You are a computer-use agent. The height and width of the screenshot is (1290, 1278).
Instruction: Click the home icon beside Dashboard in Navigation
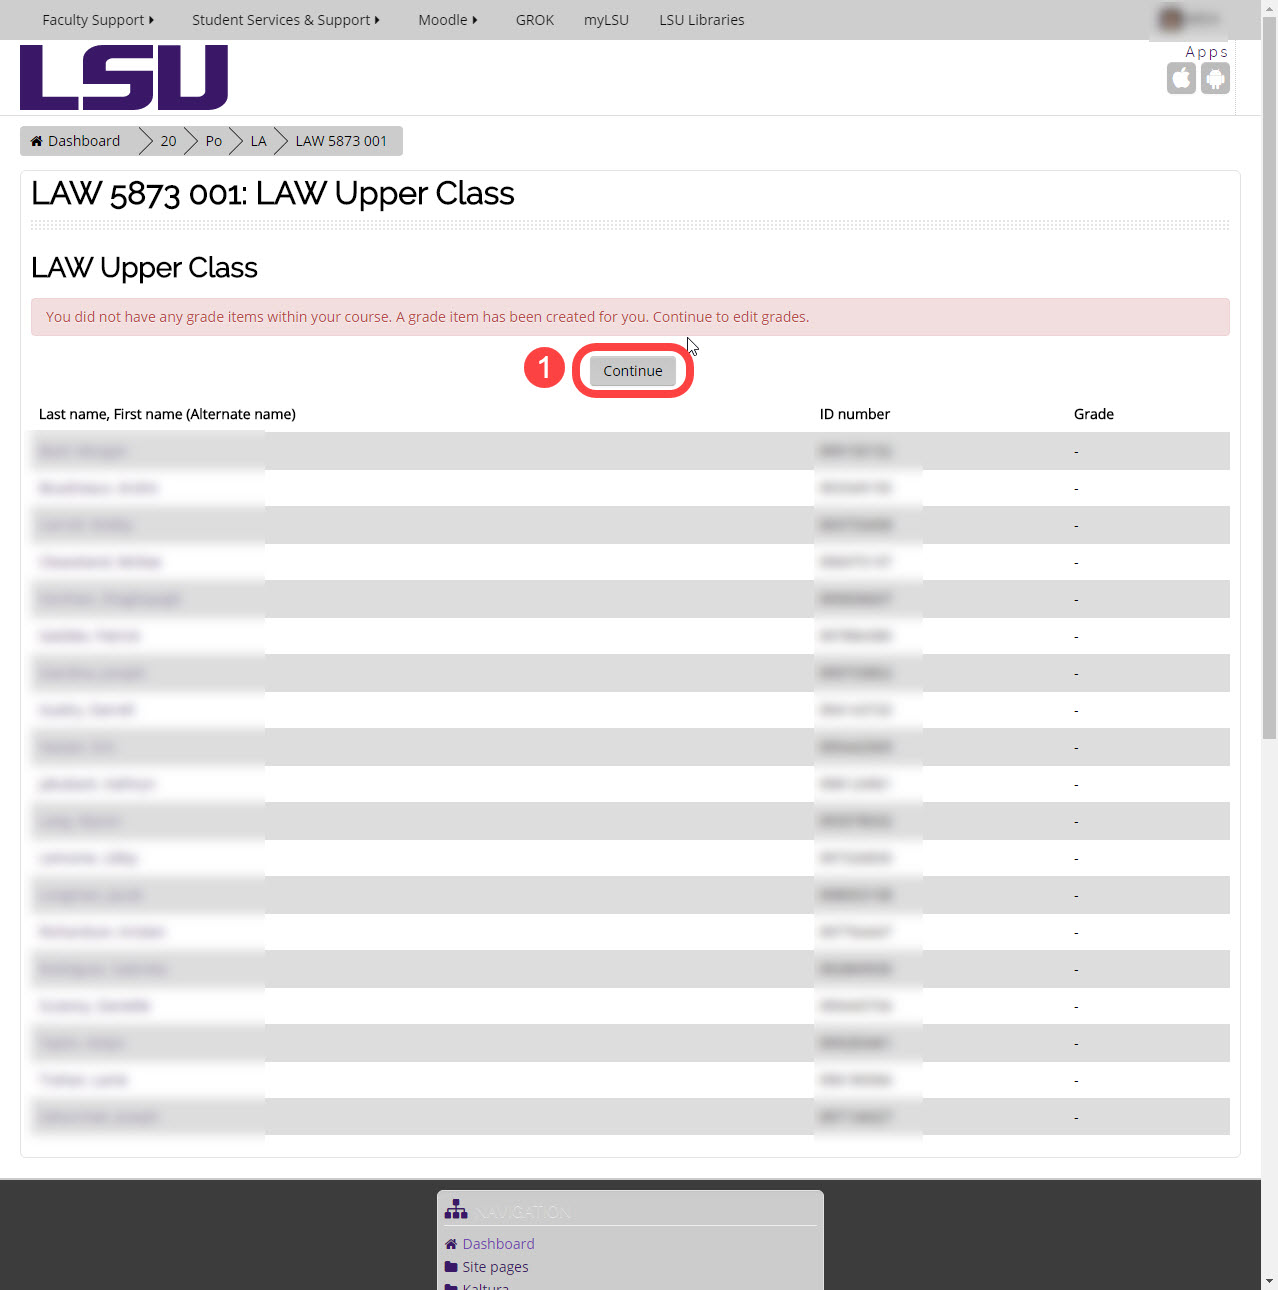click(x=451, y=1243)
